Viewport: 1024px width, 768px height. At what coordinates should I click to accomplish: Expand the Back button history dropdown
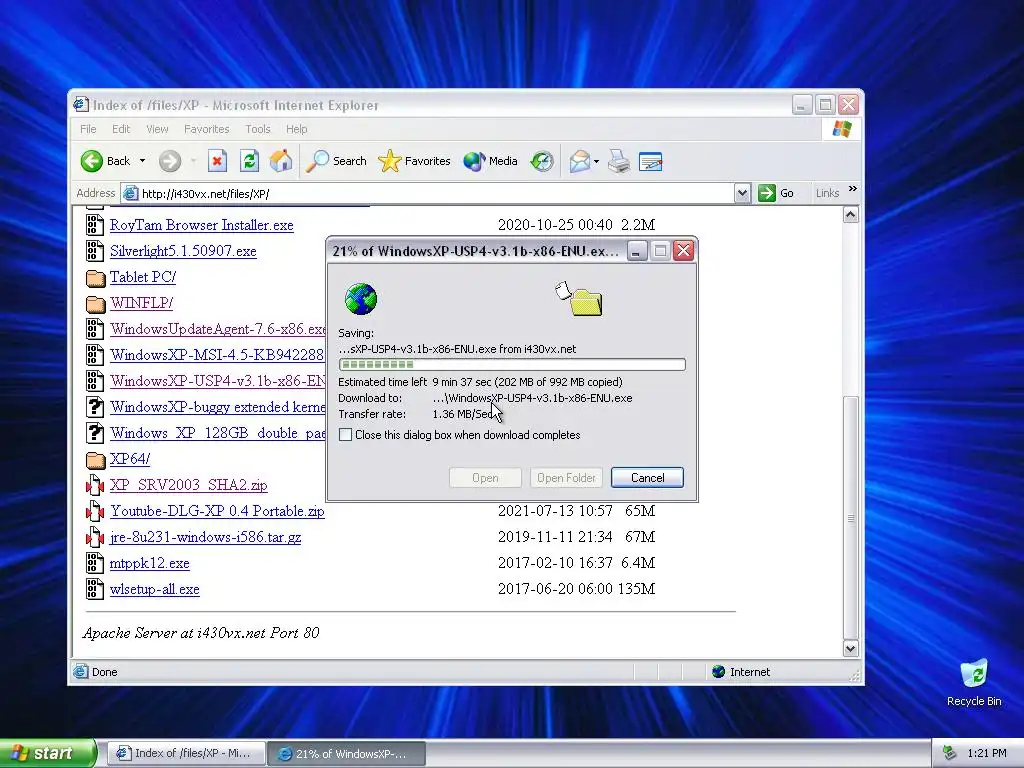pyautogui.click(x=142, y=161)
